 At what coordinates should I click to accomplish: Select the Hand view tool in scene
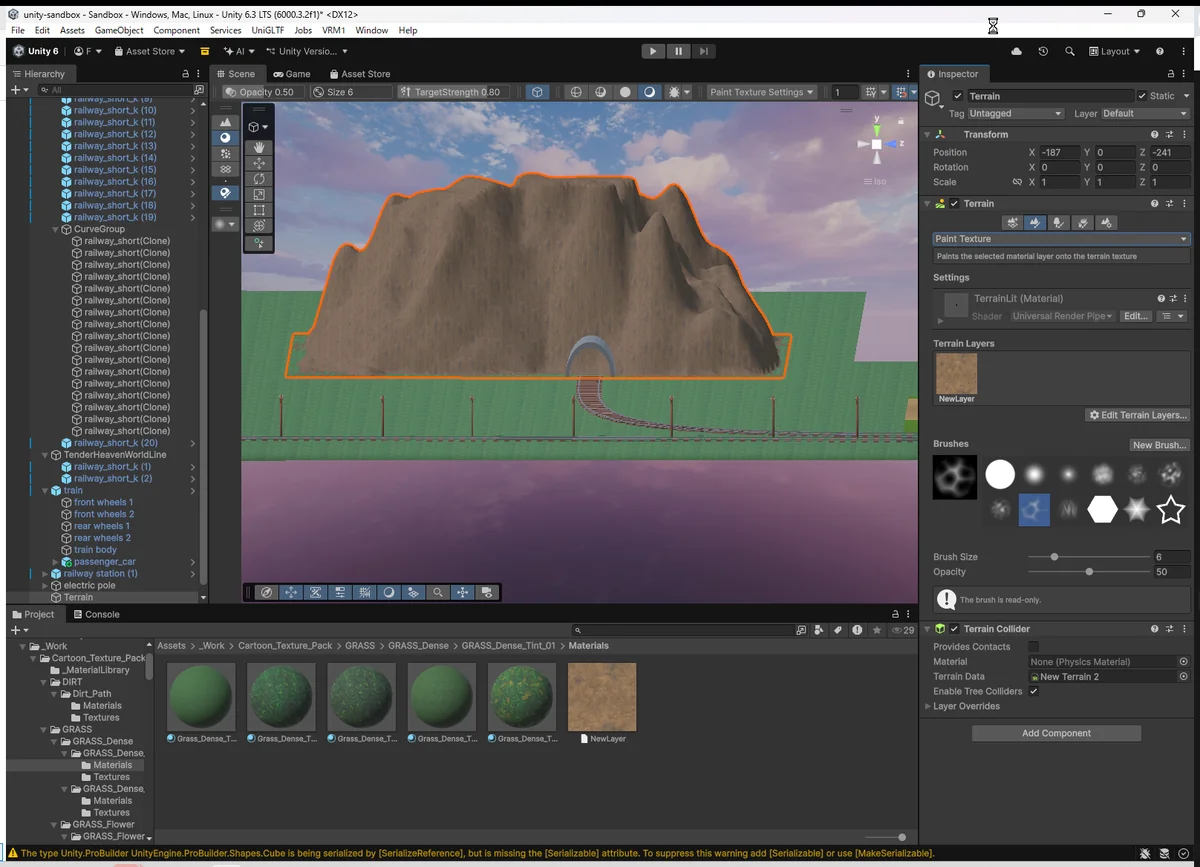click(259, 147)
